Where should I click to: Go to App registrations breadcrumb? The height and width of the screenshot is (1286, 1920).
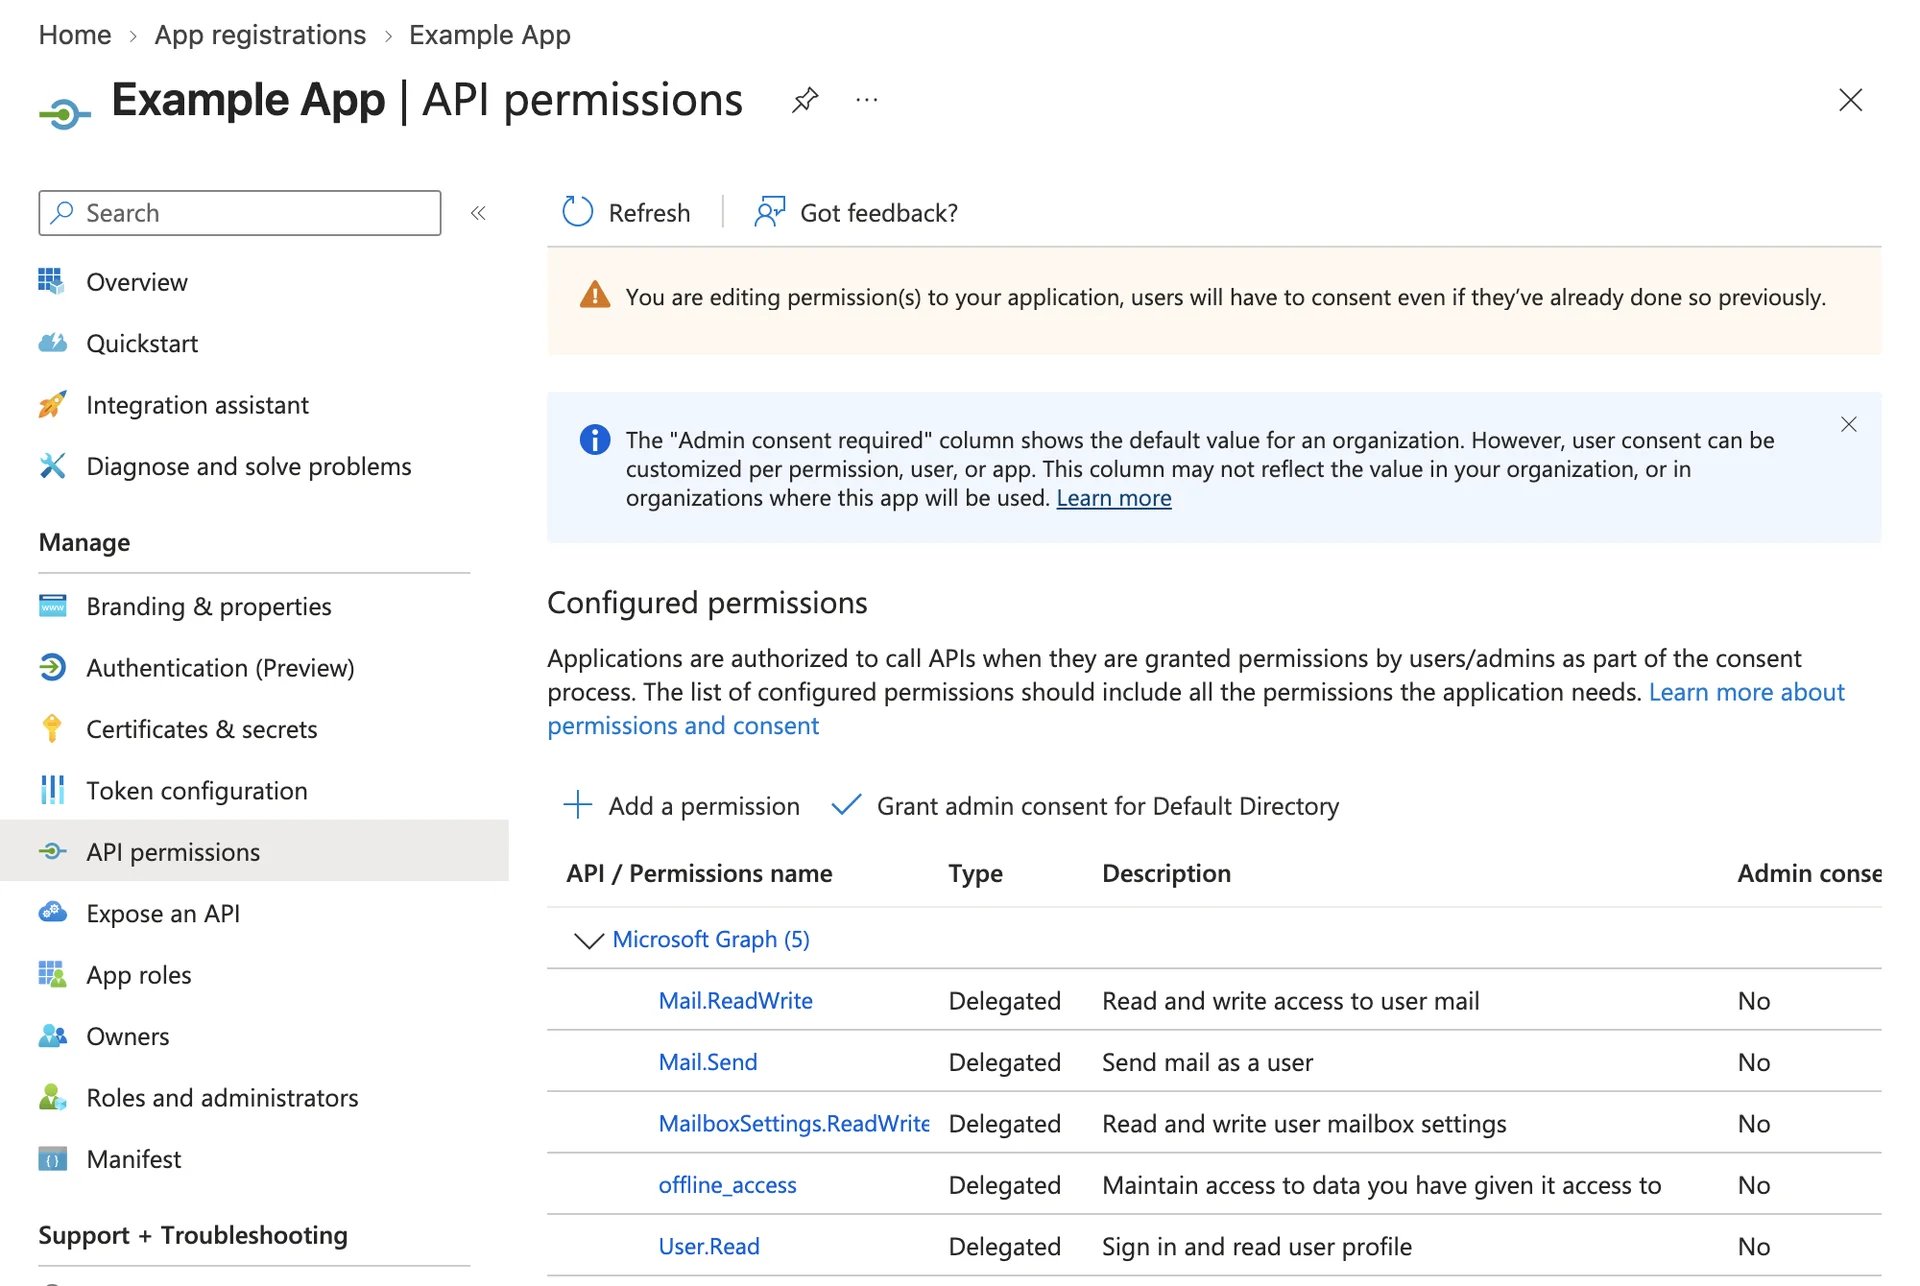pos(260,35)
